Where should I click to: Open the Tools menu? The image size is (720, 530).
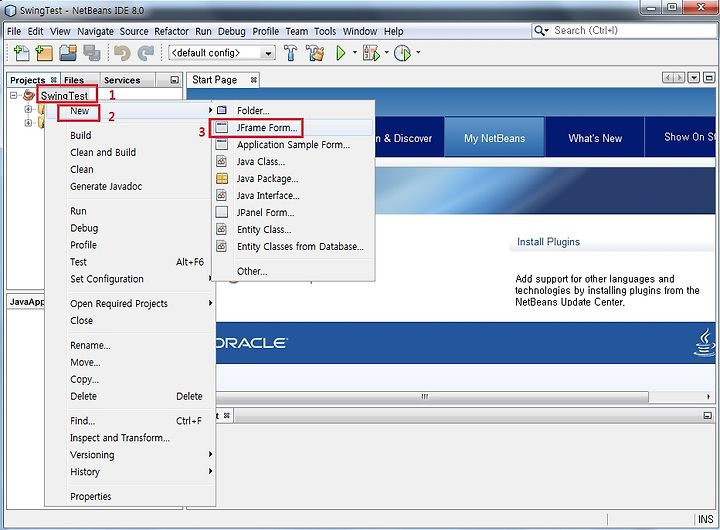[x=325, y=31]
